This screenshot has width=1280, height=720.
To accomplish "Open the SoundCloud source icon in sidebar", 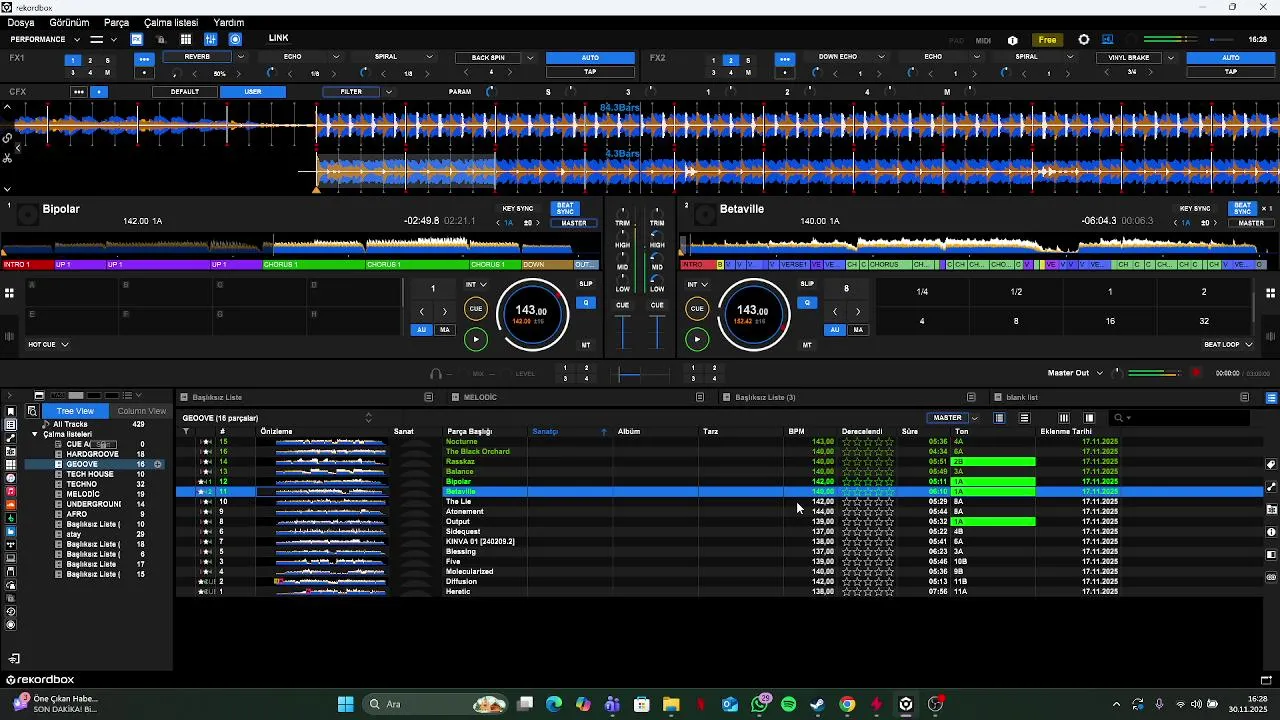I will coord(11,505).
